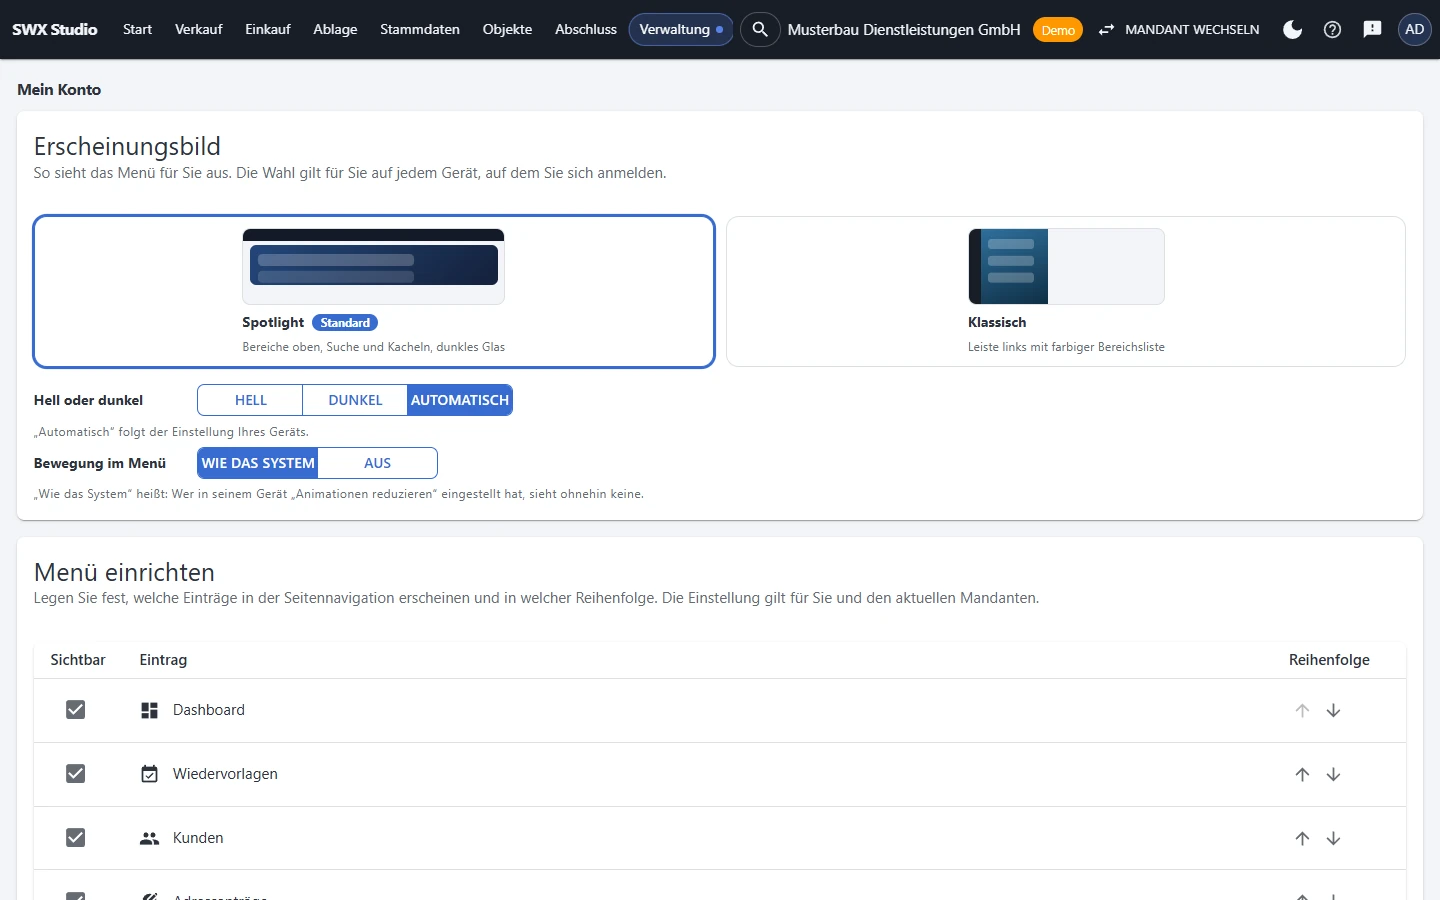Toggle dark mode moon icon

1292,29
